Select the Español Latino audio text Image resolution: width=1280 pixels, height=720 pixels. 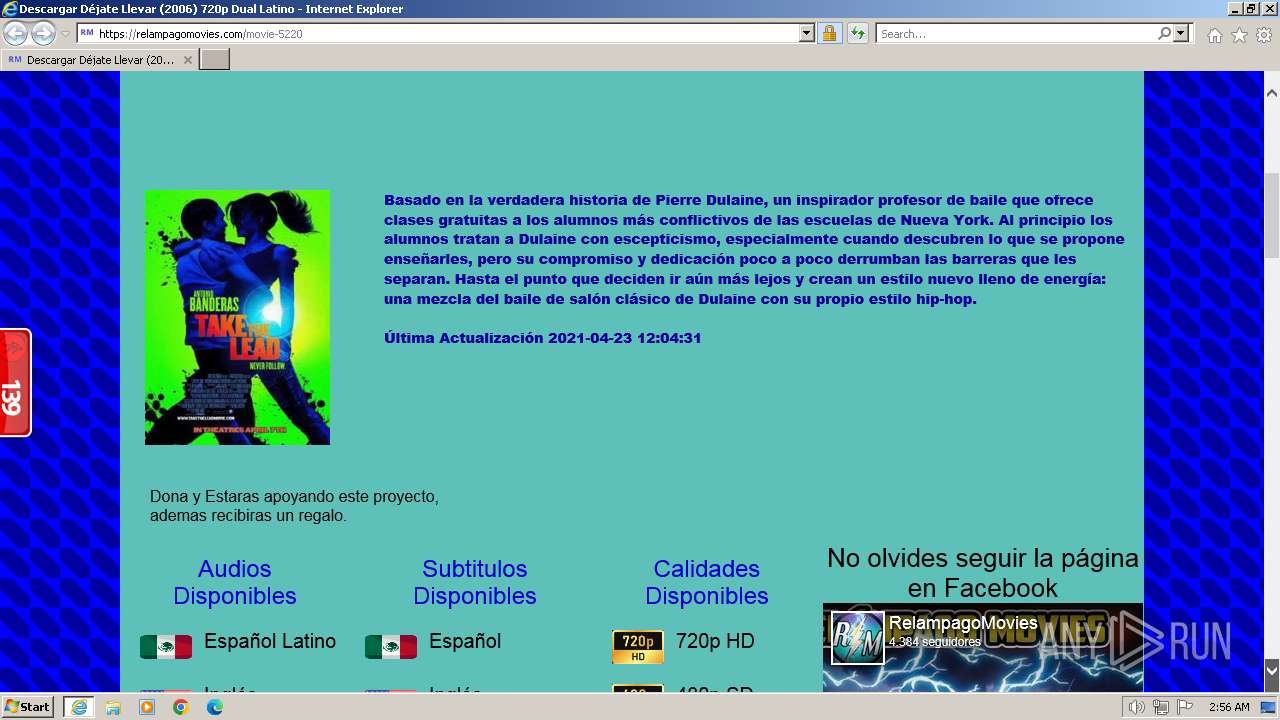270,642
